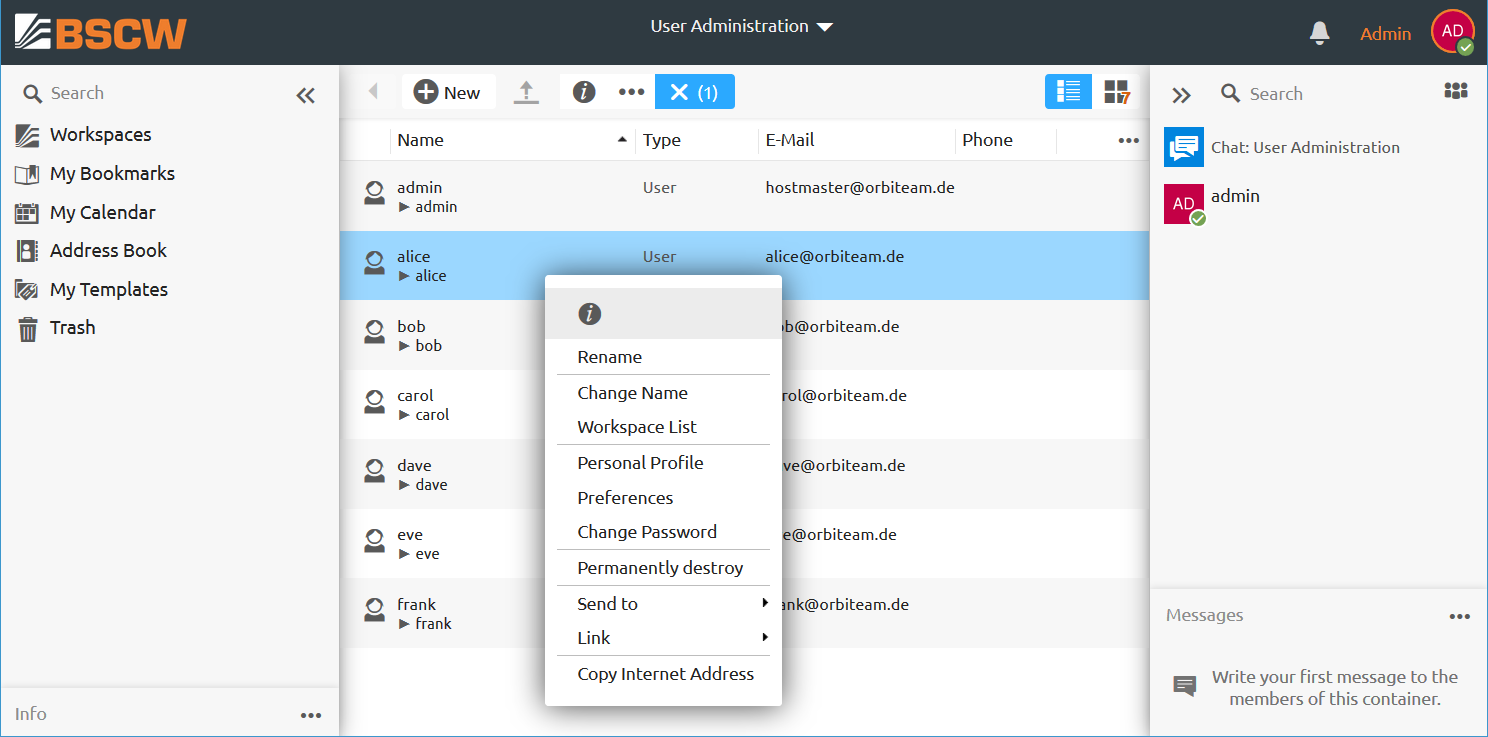
Task: Open User Administration dropdown
Action: click(x=741, y=26)
